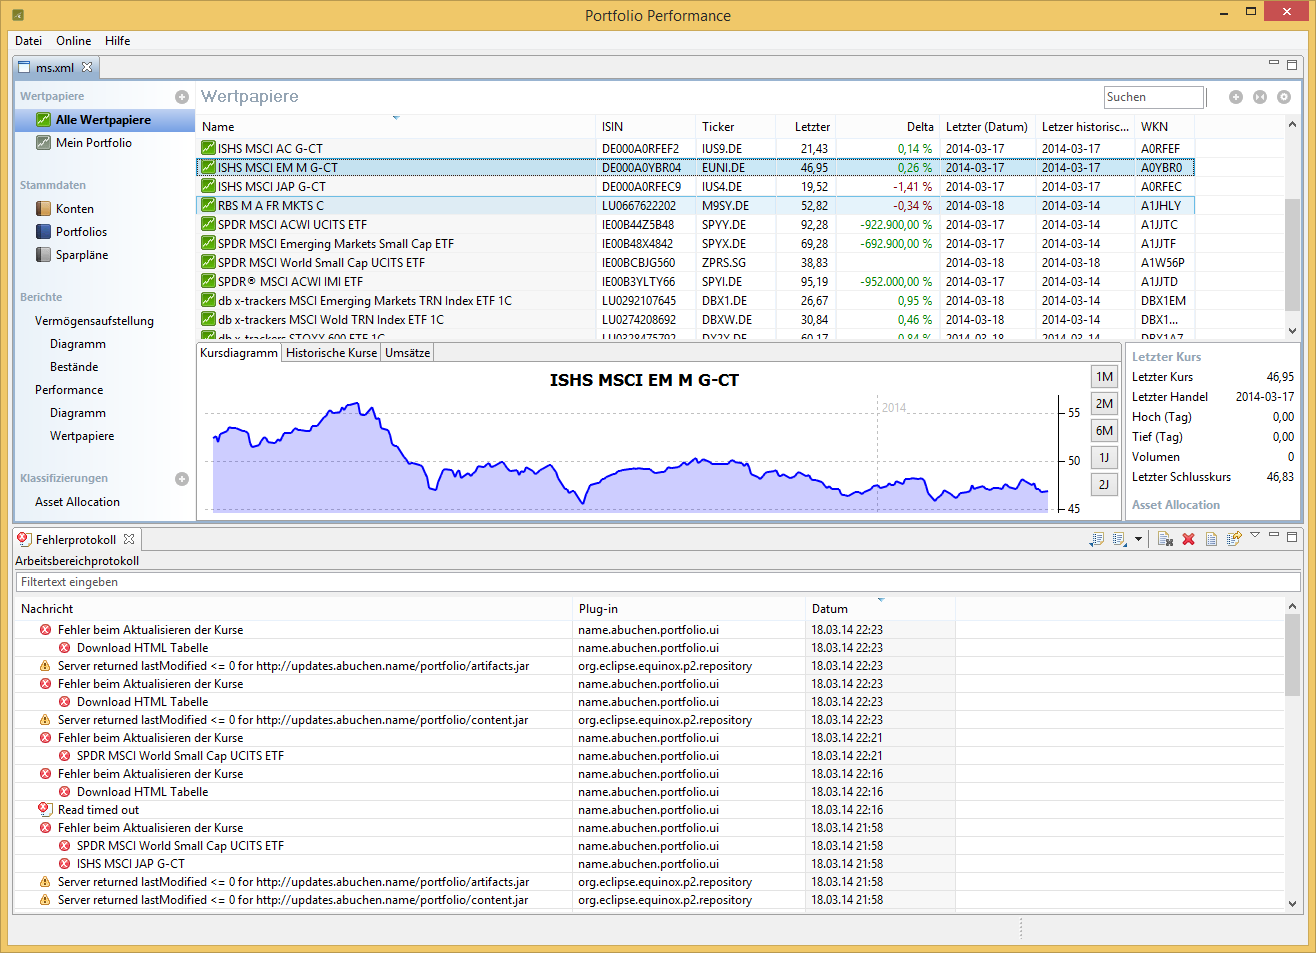Delete the error log with the red X icon

[x=1188, y=539]
